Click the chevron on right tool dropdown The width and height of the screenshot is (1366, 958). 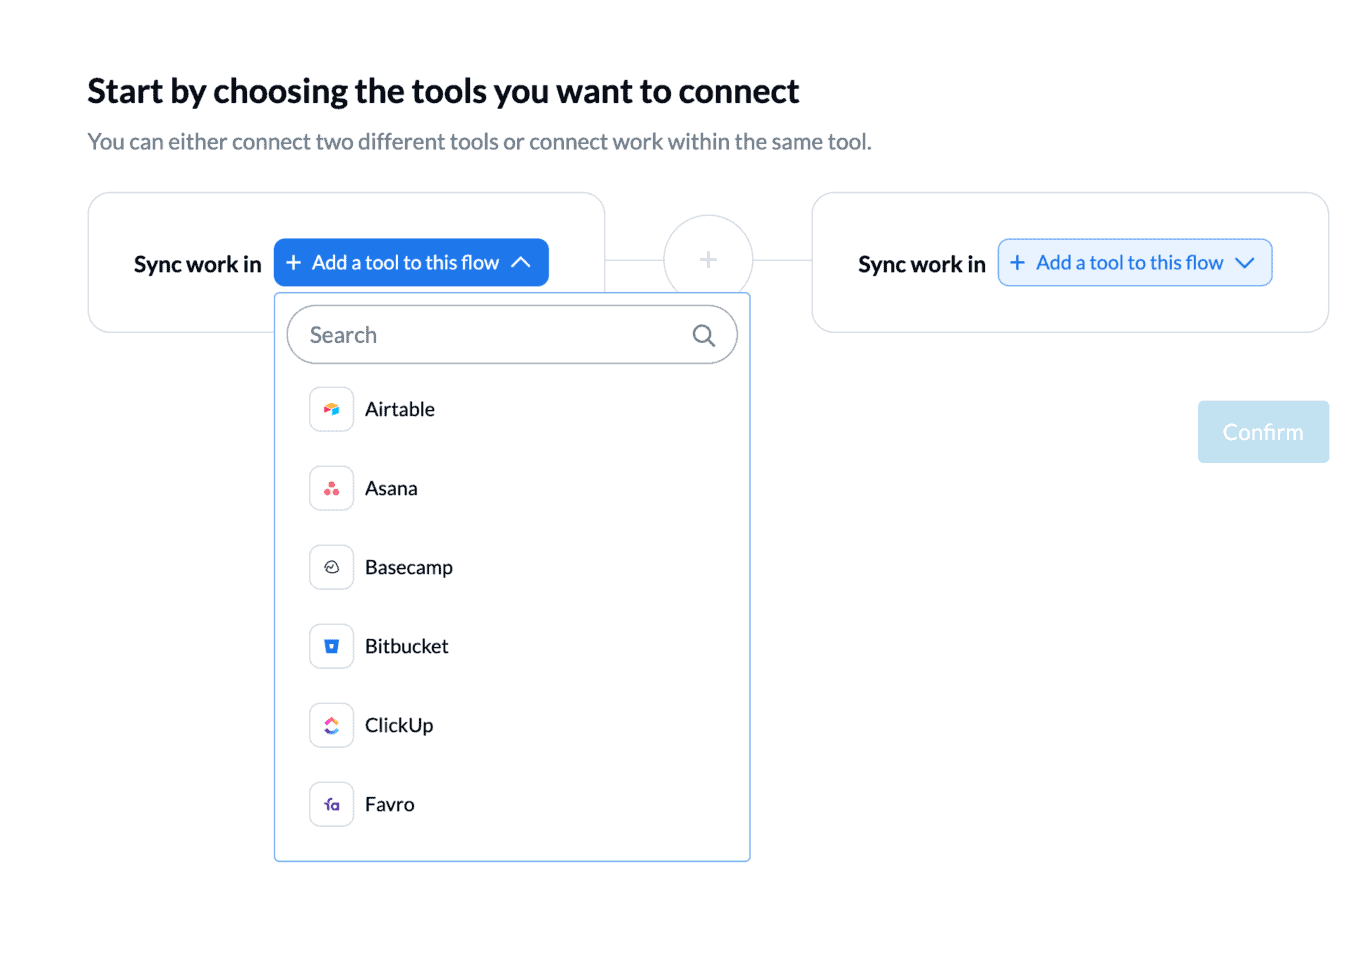click(1245, 263)
